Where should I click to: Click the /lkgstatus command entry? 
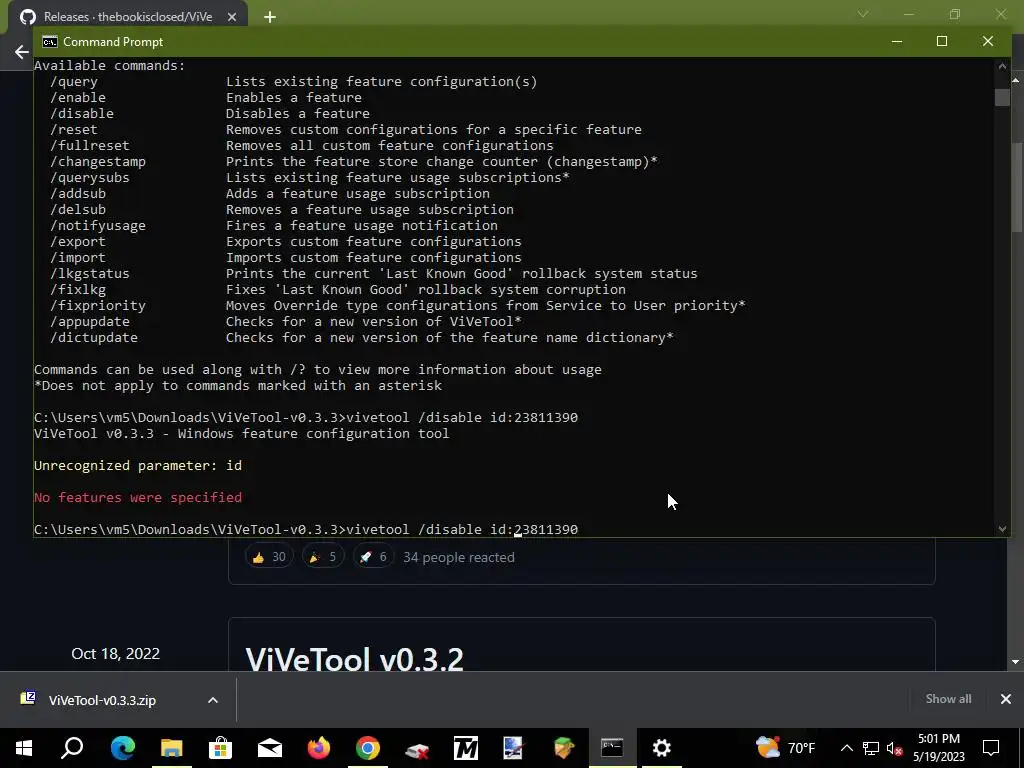[x=90, y=274]
